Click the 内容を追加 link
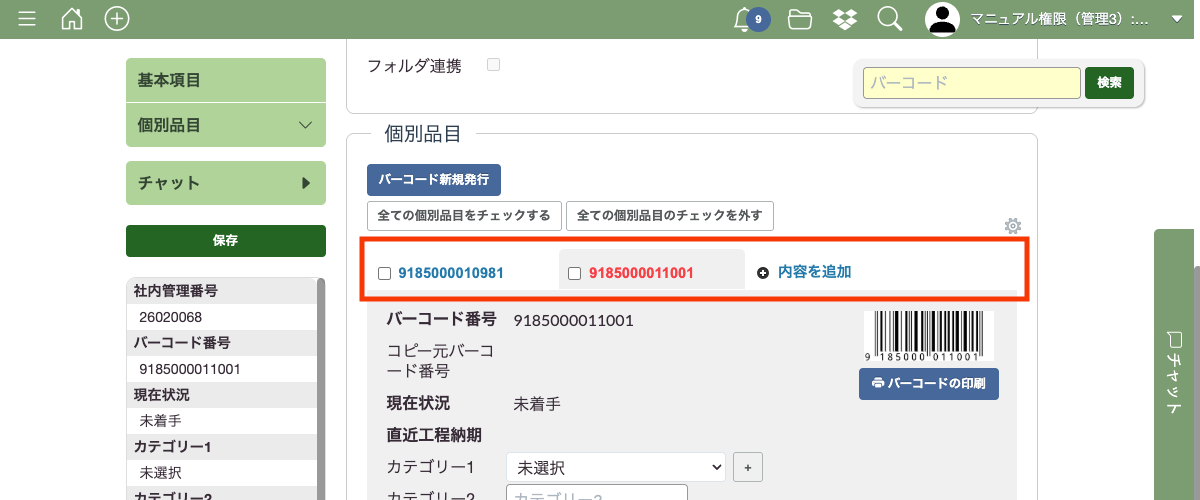This screenshot has height=500, width=1200. click(814, 271)
